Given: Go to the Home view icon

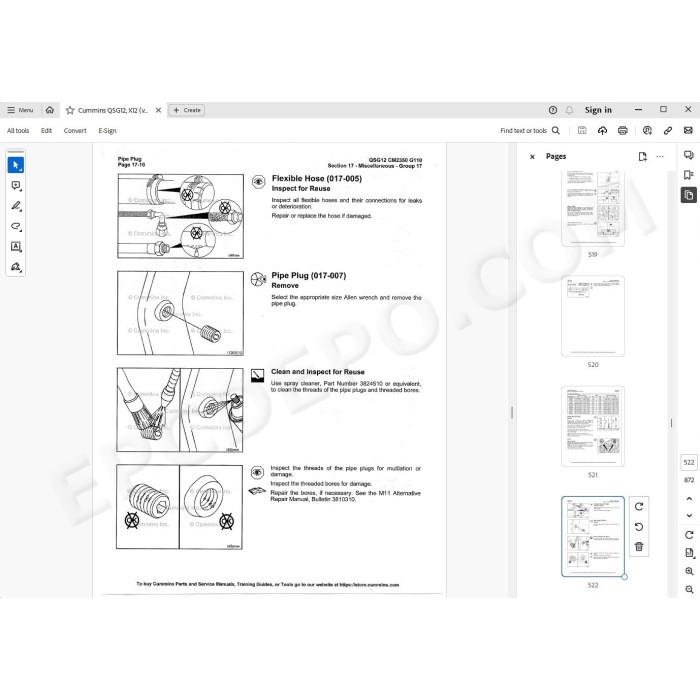Looking at the screenshot, I should click(x=50, y=110).
